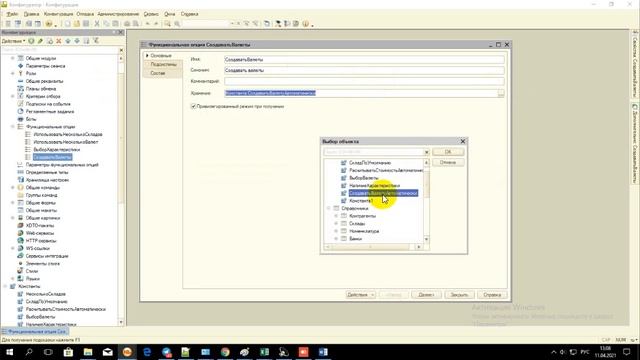This screenshot has width=640, height=360.
Task: Click configuration tree scrollbar down arrow
Action: coord(121,322)
